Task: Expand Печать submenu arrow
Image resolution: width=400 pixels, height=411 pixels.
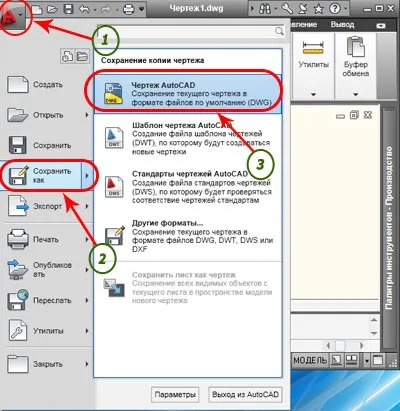Action: click(87, 239)
